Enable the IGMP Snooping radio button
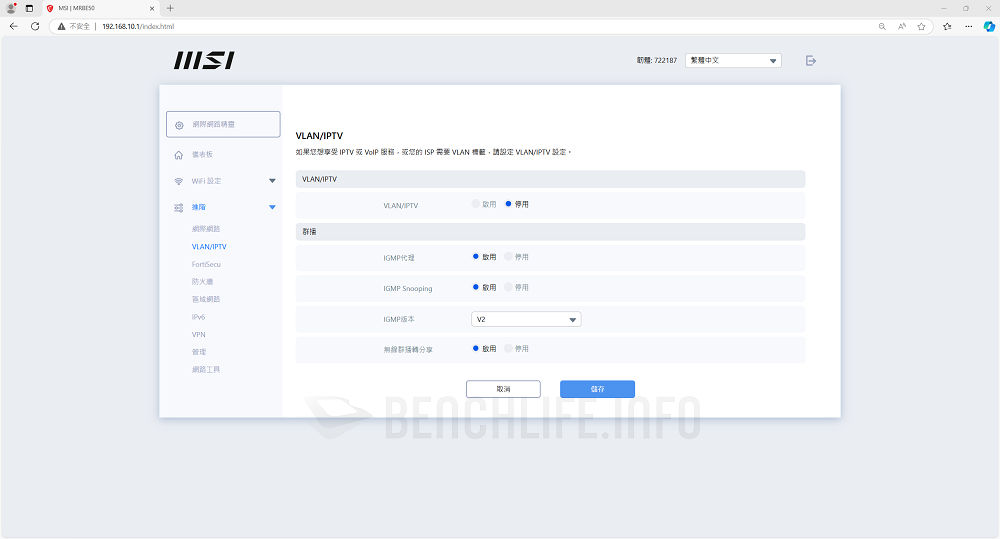The height and width of the screenshot is (539, 1000). (476, 287)
